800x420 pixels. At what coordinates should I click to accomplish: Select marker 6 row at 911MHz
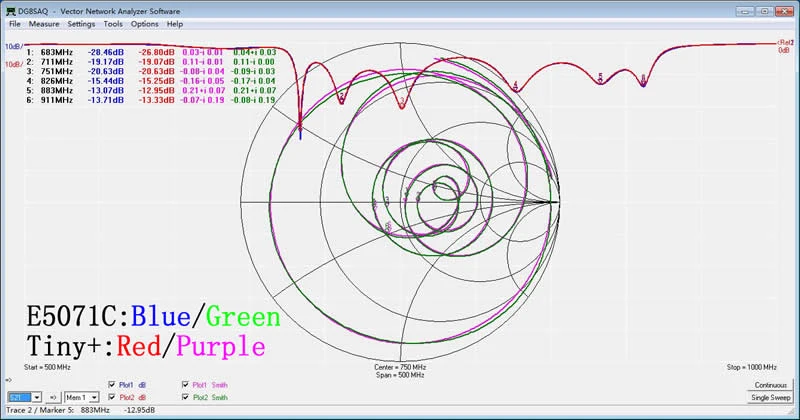click(152, 100)
